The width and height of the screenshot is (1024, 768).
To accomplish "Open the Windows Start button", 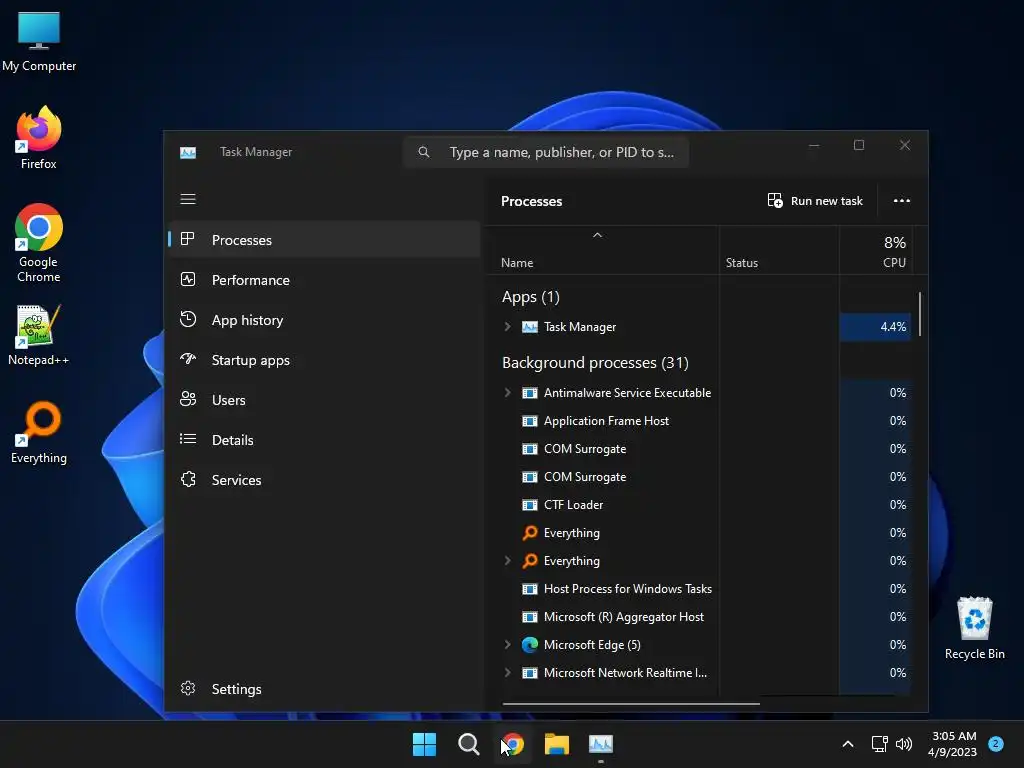I will click(424, 744).
